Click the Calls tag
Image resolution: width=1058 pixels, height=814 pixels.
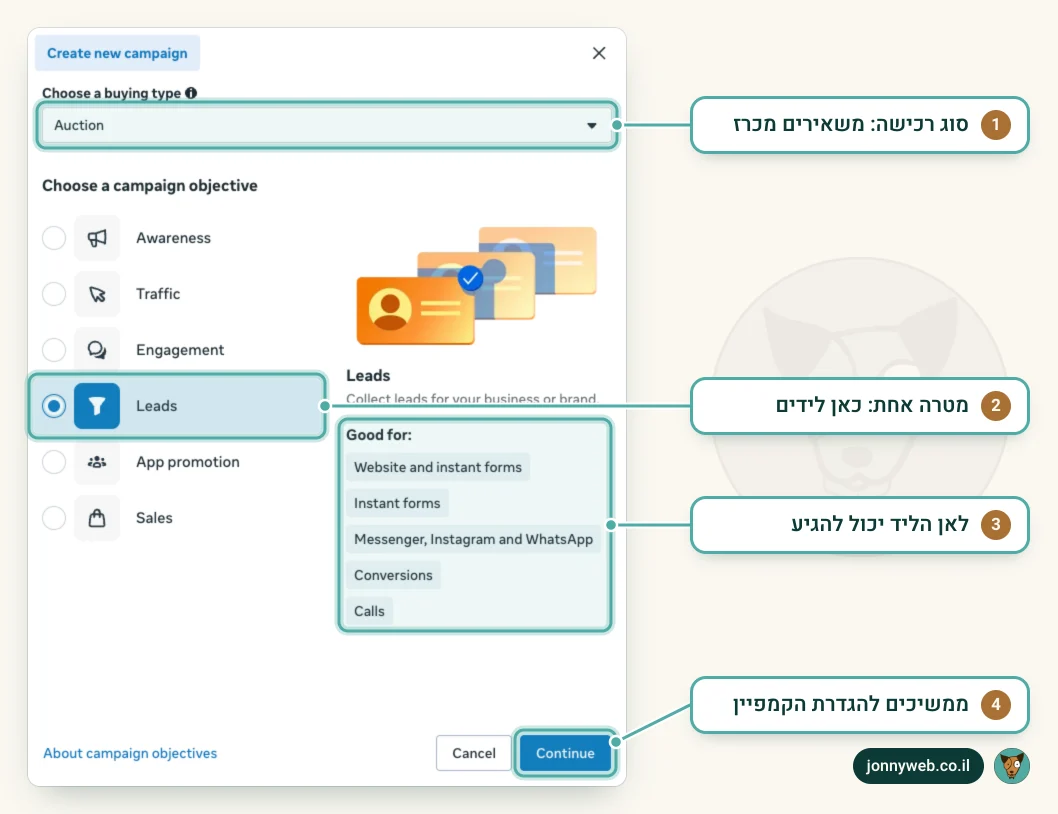click(369, 611)
